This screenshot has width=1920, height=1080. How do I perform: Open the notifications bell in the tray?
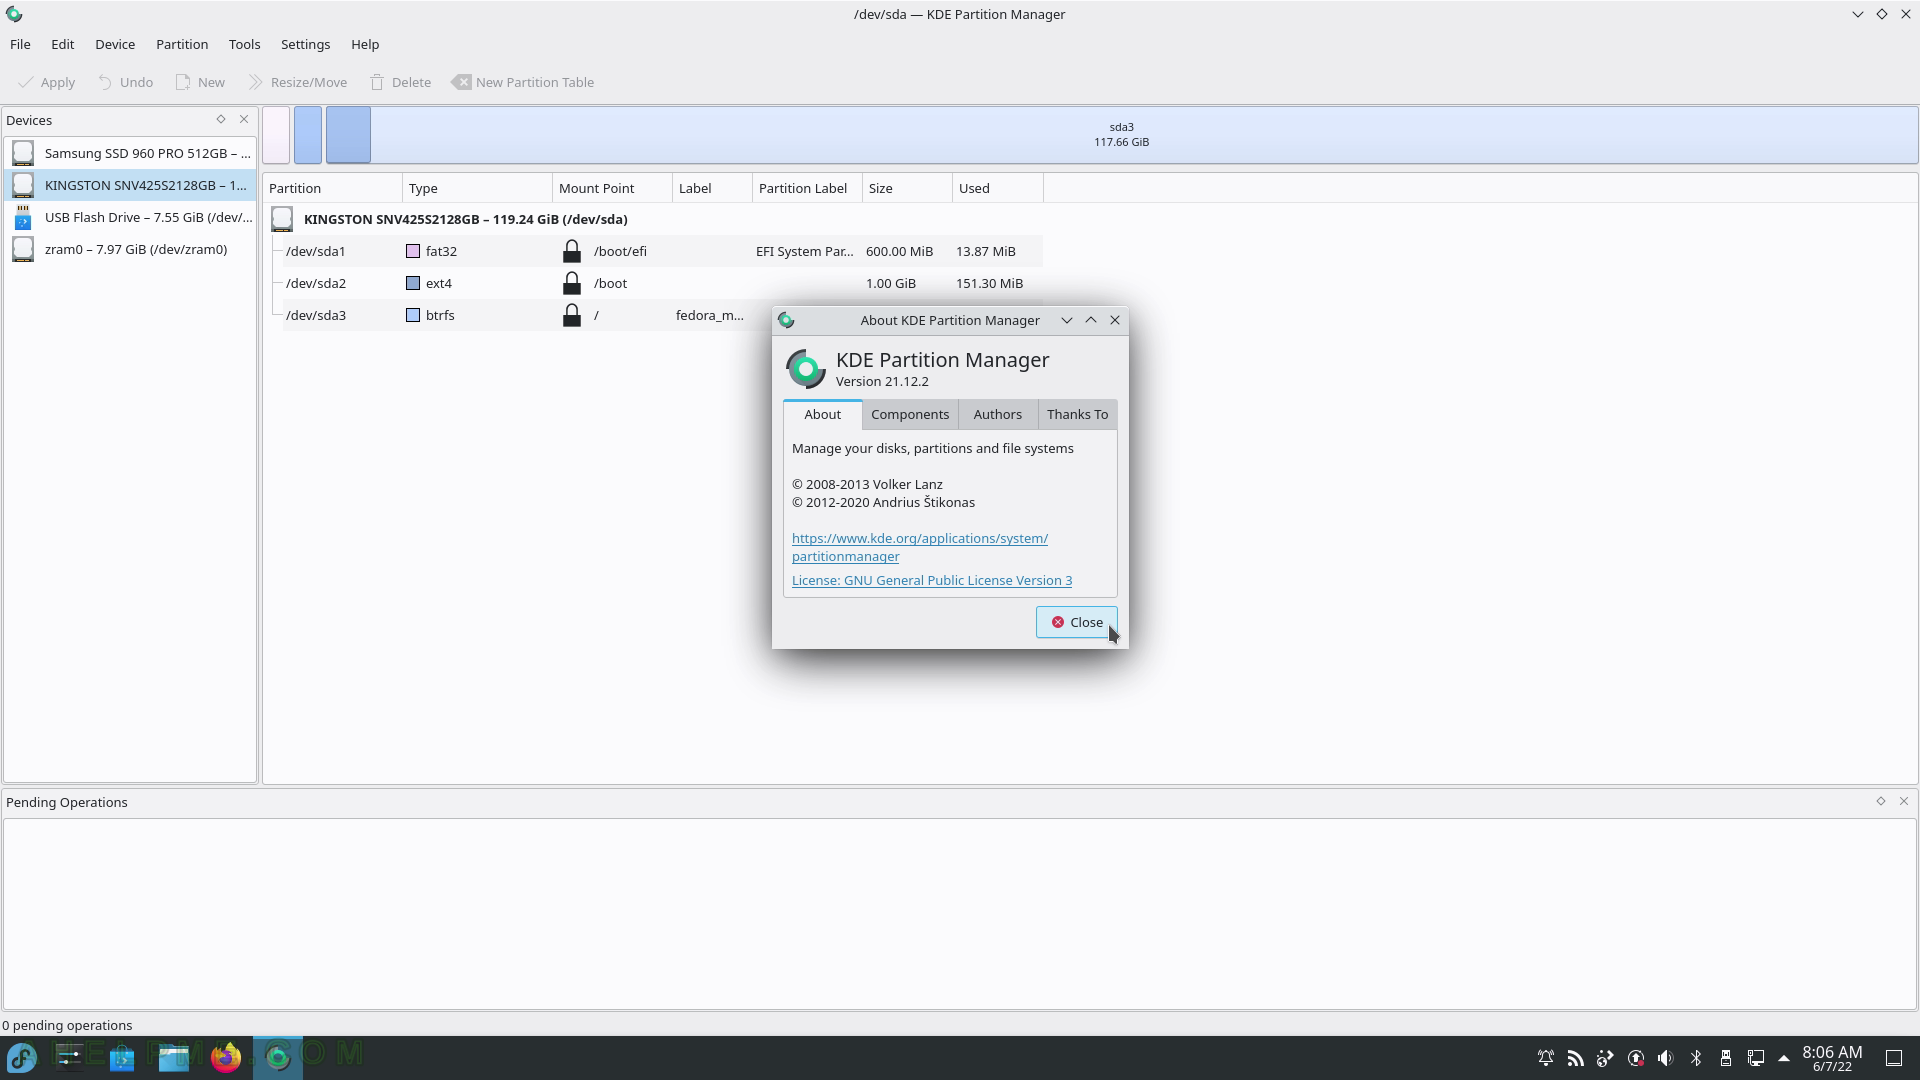1546,1058
